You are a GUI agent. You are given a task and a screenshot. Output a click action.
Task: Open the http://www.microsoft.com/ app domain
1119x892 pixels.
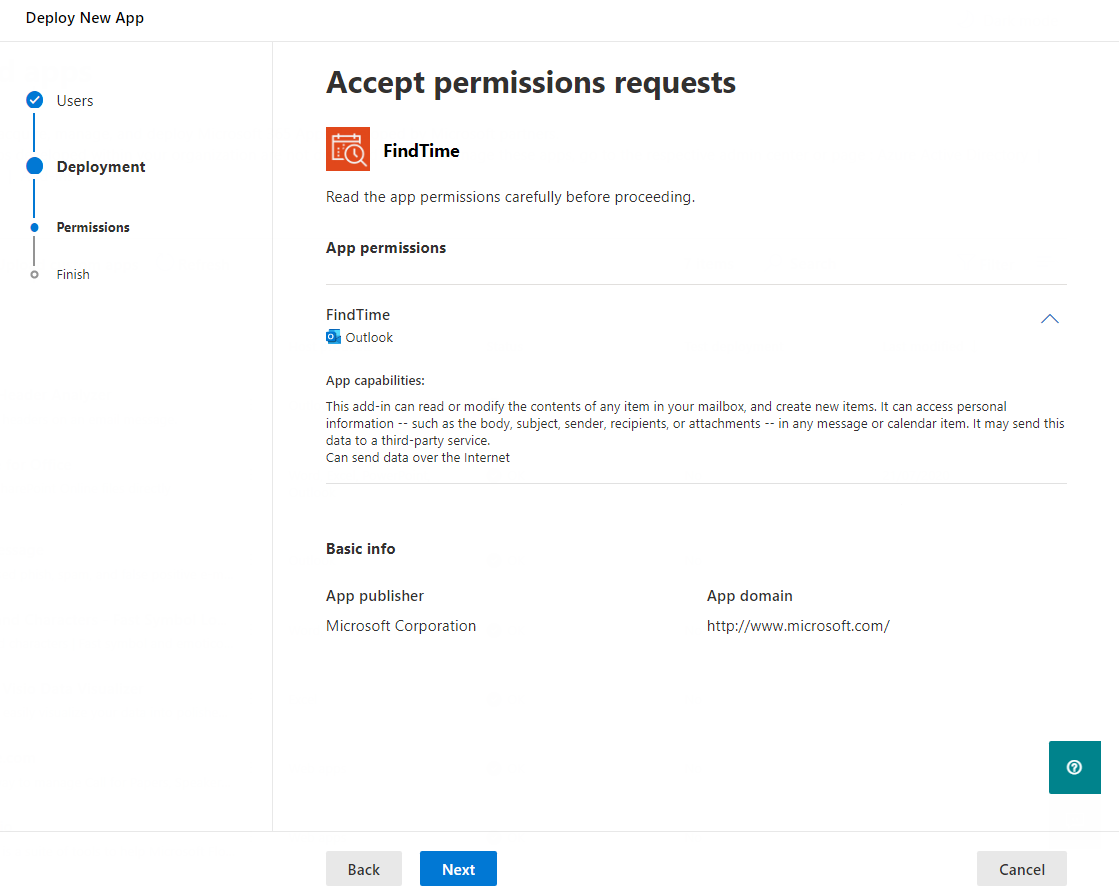(798, 626)
